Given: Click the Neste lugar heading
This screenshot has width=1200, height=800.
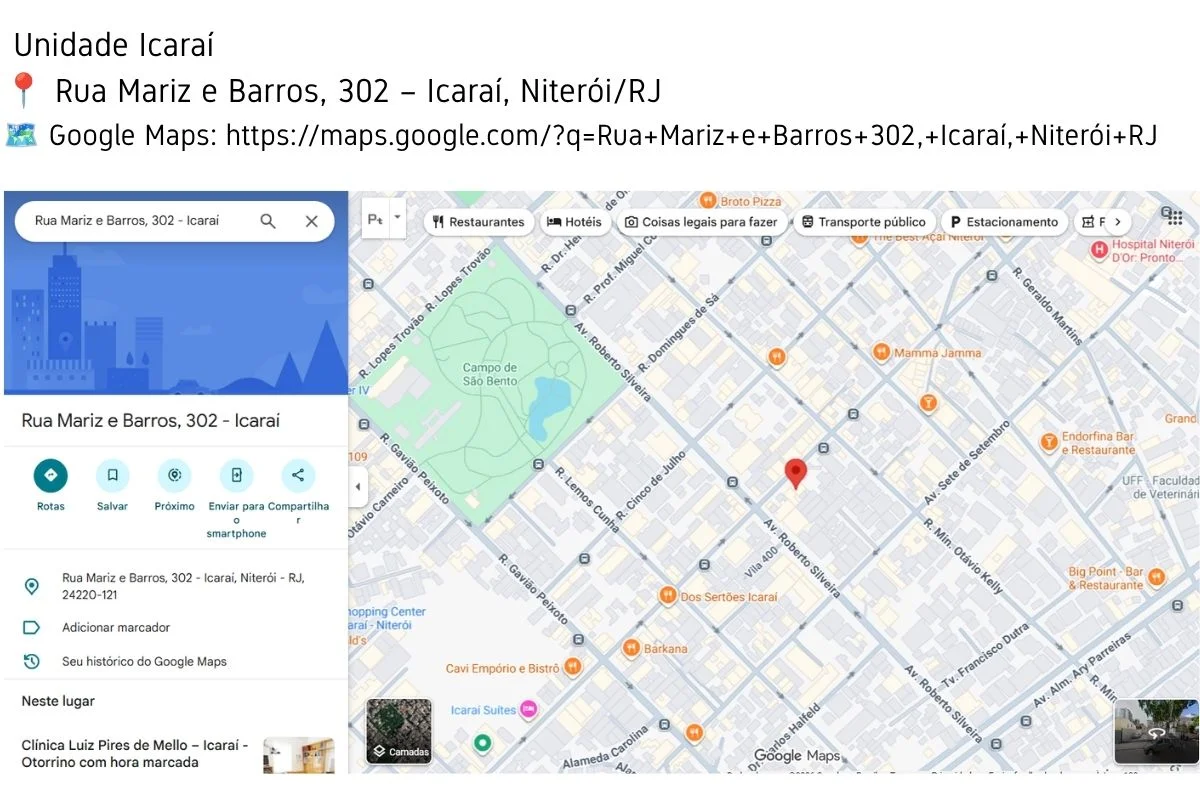Looking at the screenshot, I should tap(58, 701).
